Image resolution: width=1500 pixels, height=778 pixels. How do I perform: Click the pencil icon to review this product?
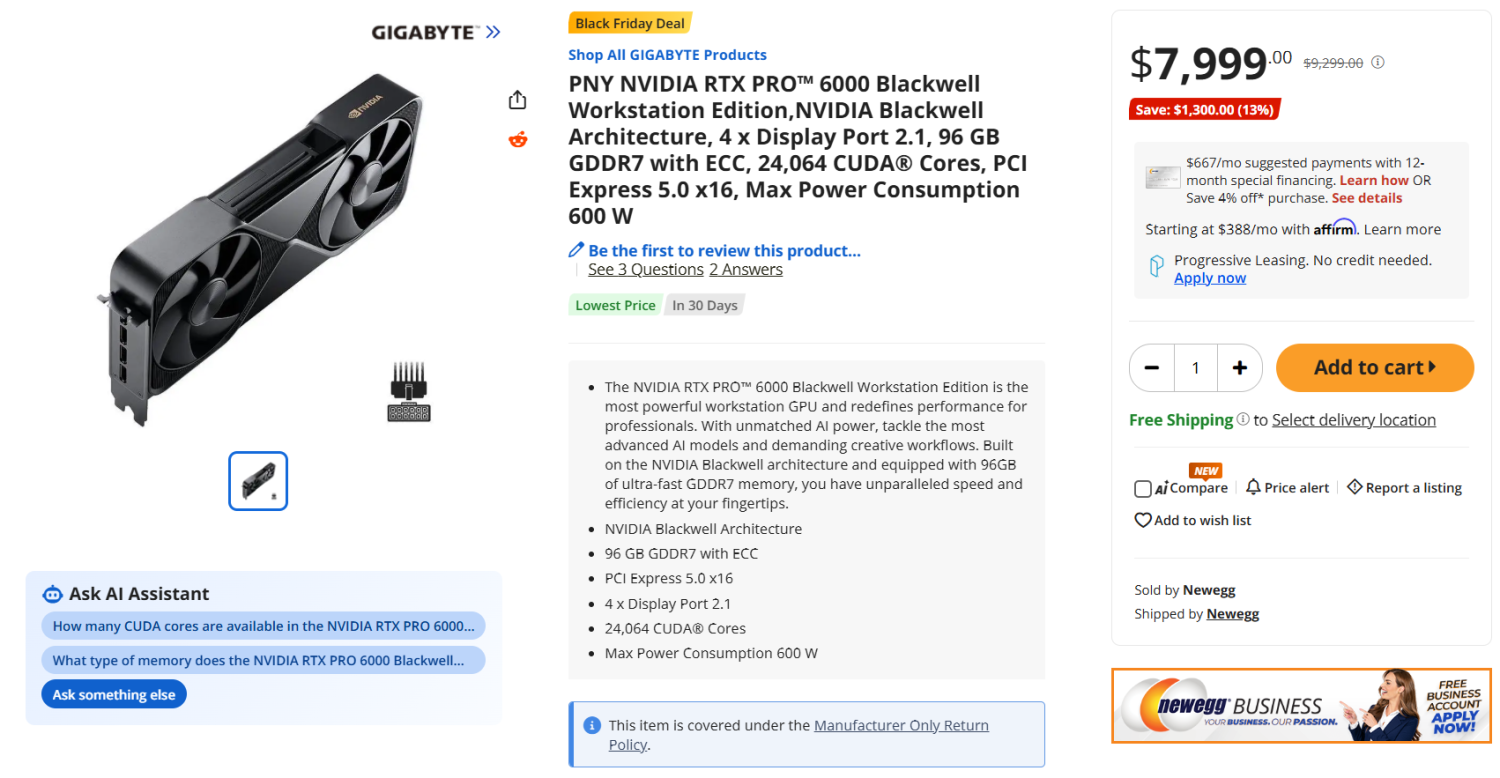pos(576,250)
